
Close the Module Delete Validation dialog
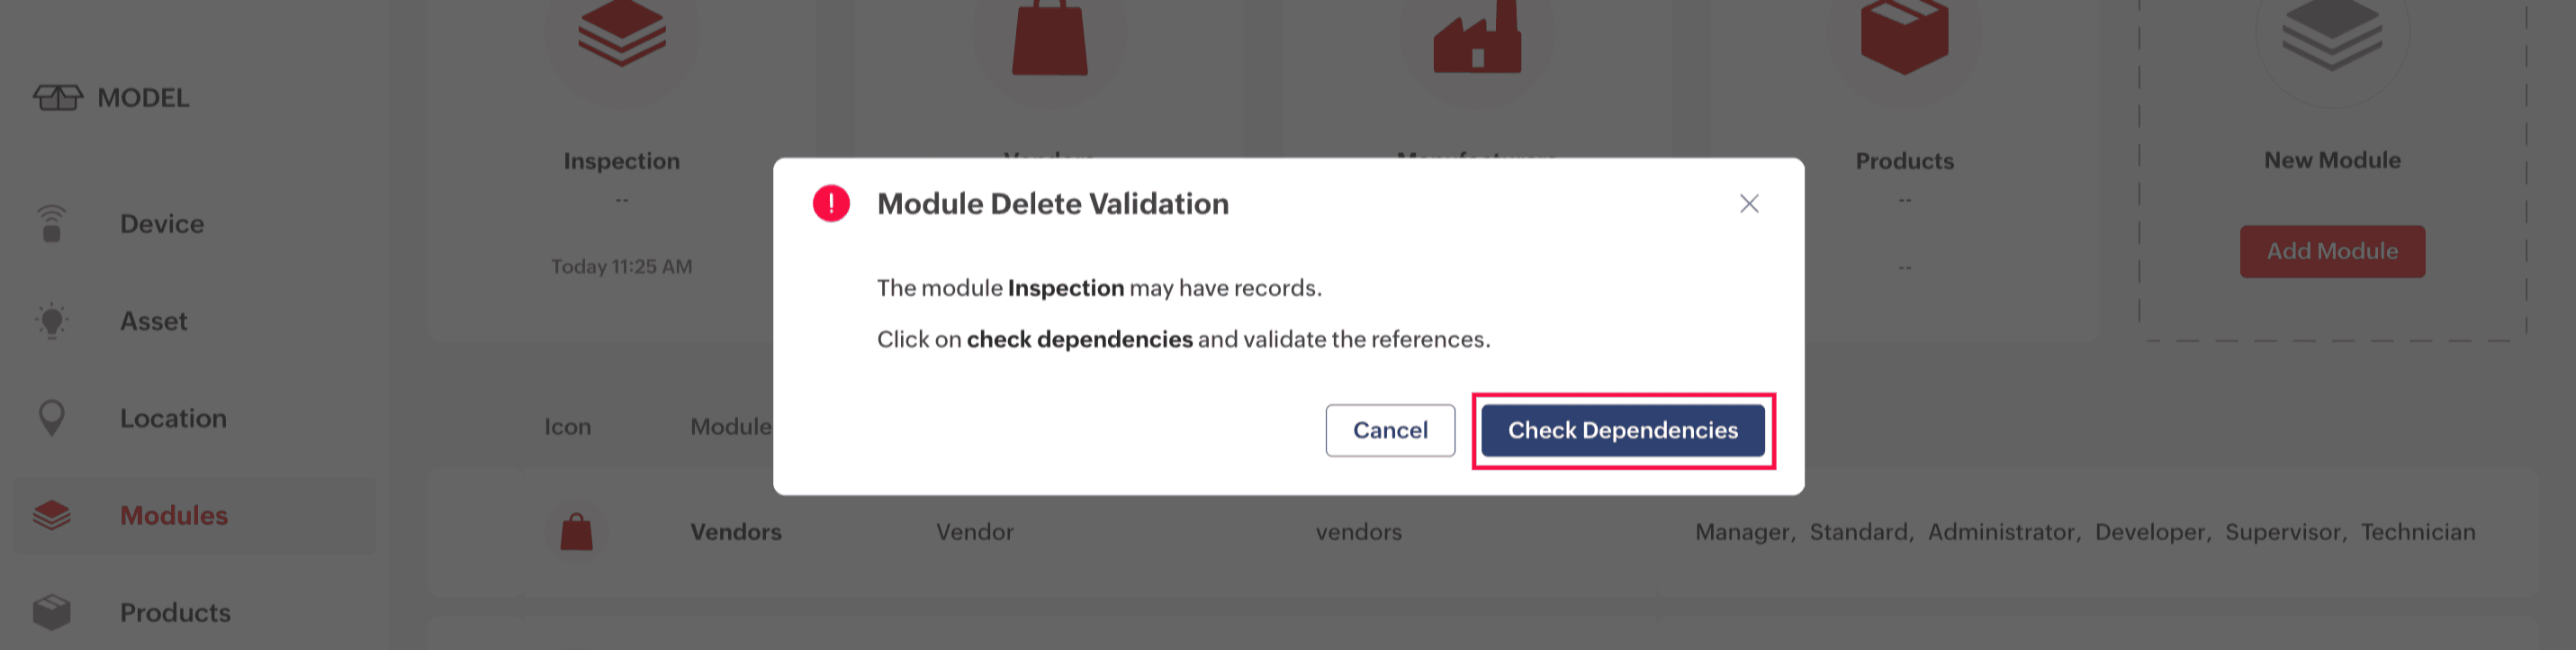1748,204
